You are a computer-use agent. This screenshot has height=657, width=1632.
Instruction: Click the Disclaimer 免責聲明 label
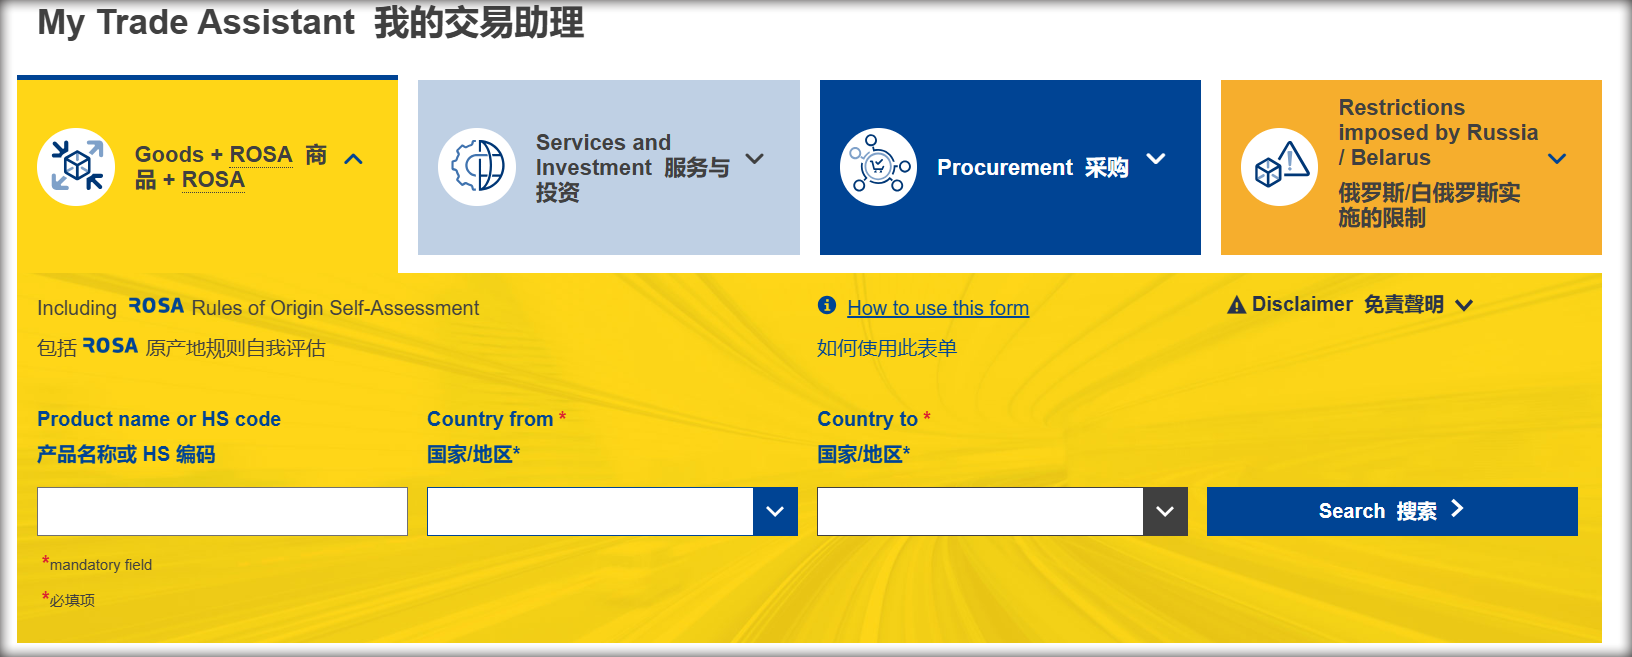[x=1347, y=304]
